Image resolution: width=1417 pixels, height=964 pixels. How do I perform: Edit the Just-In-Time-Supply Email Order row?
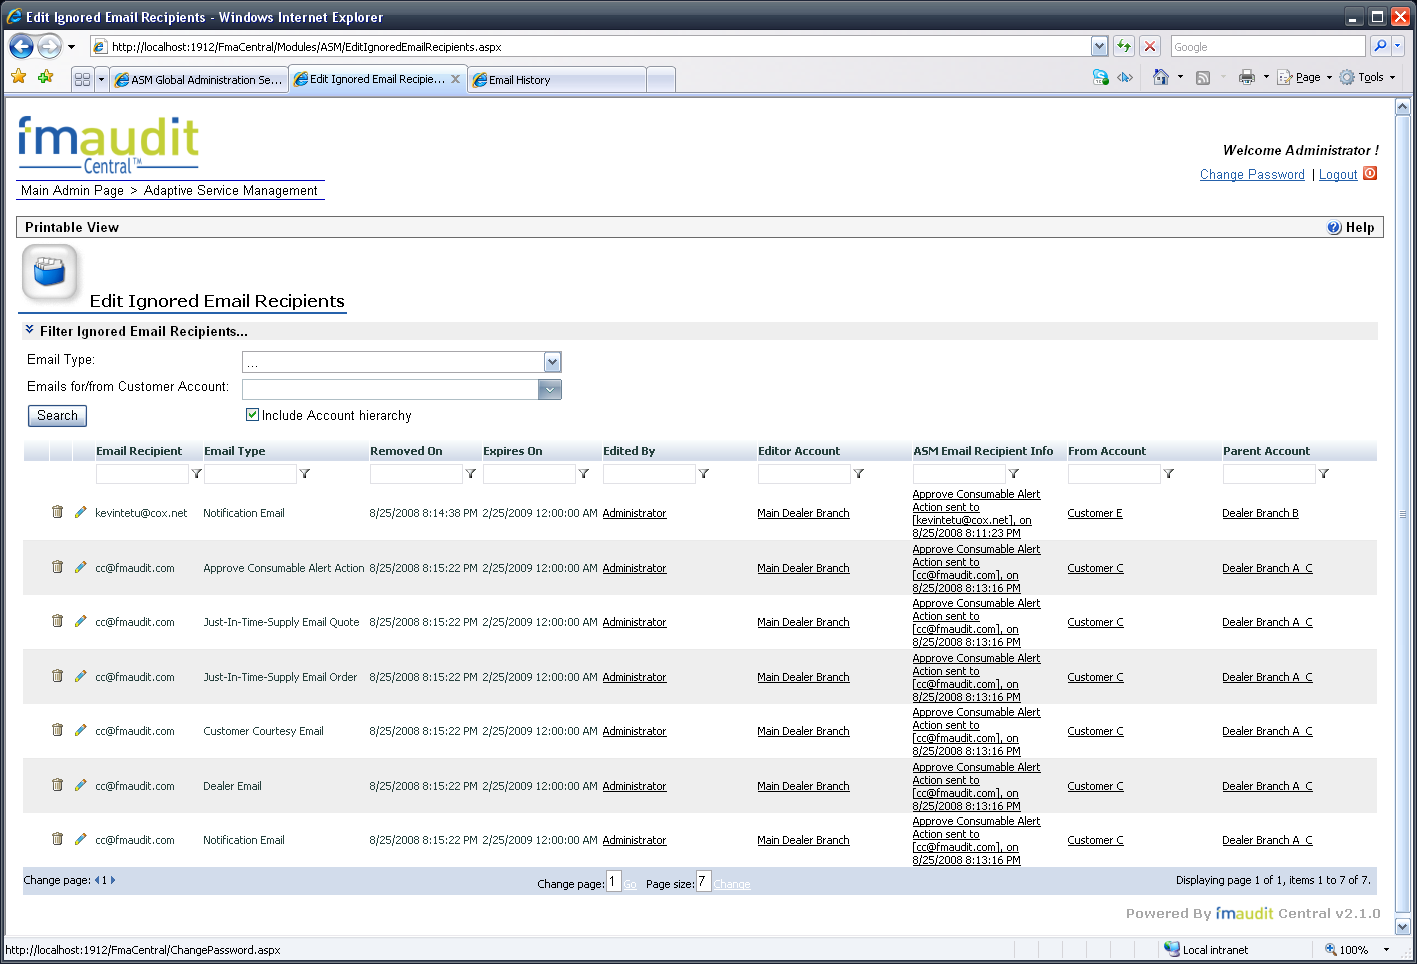[81, 676]
